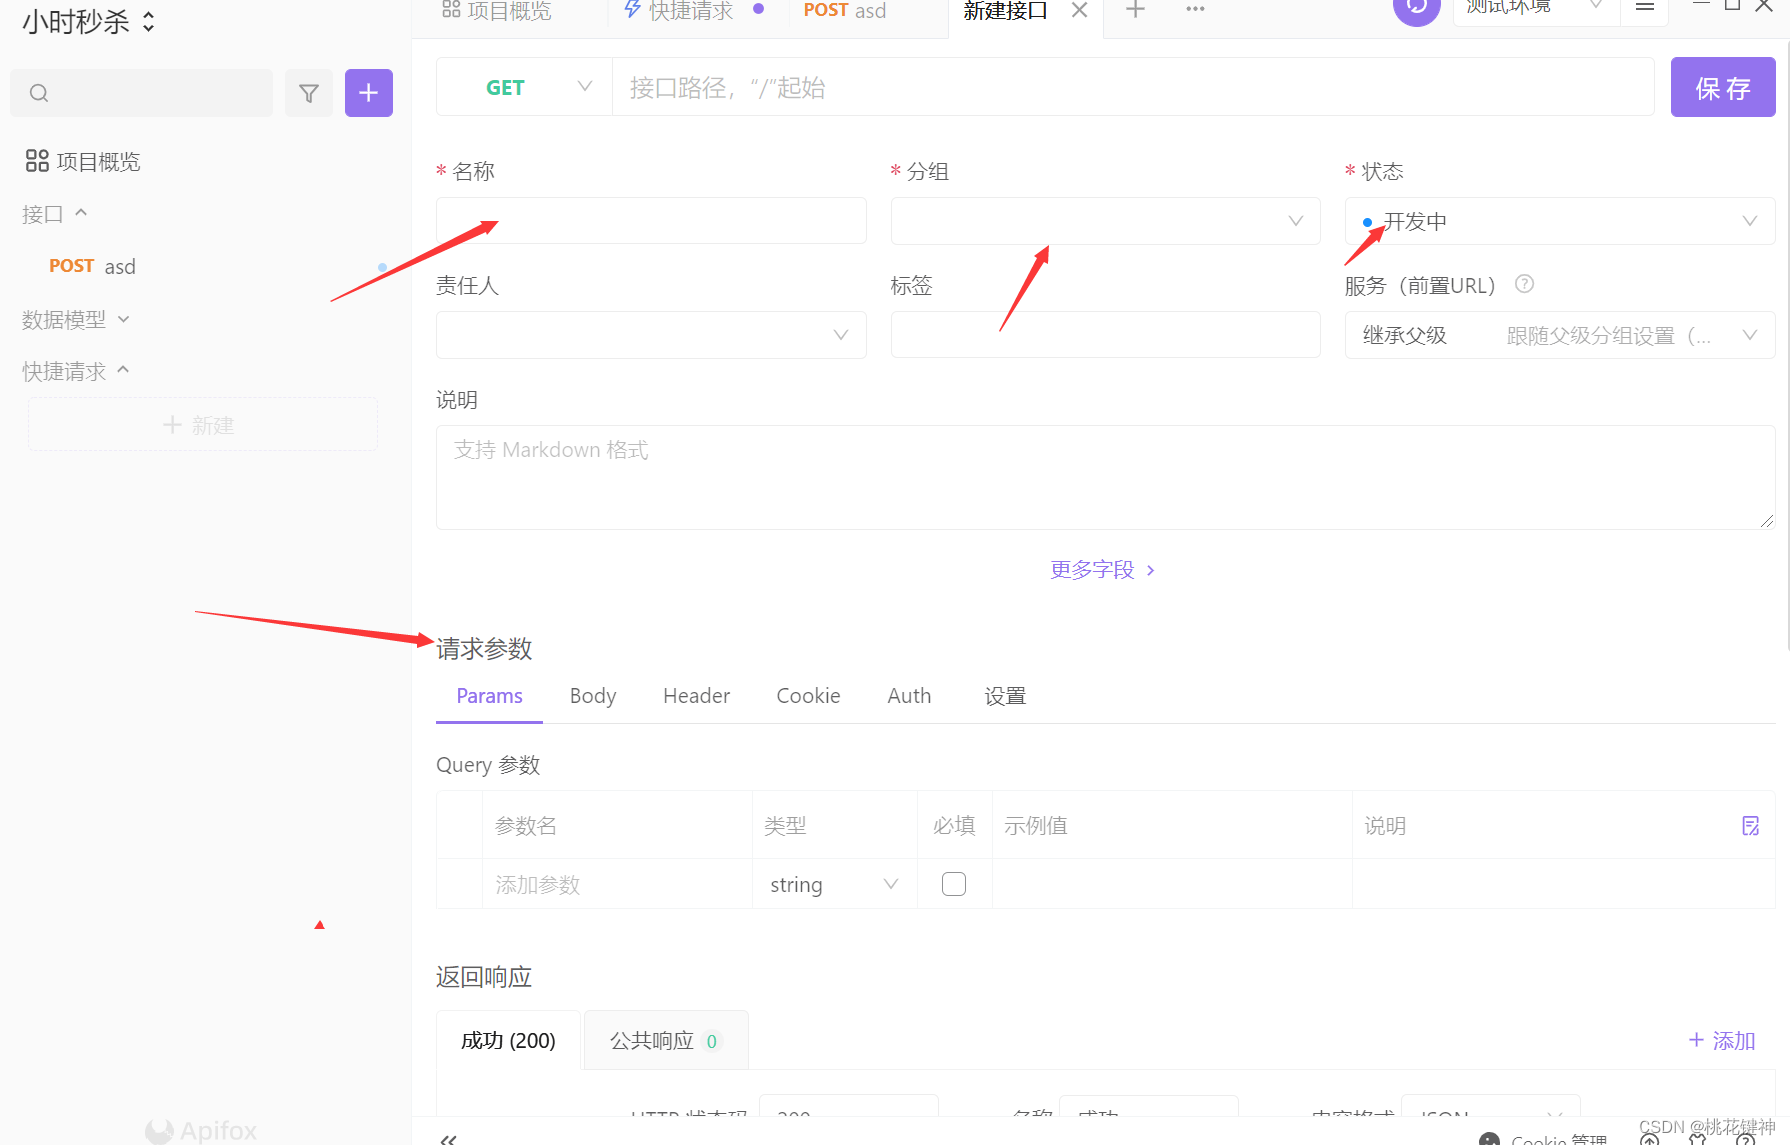Collapse the 快捷请求 section
Viewport: 1790px width, 1145px height.
76,371
